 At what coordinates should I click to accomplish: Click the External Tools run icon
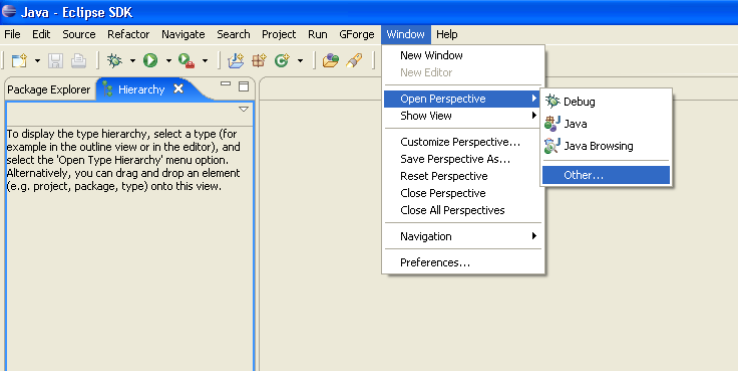coord(186,60)
